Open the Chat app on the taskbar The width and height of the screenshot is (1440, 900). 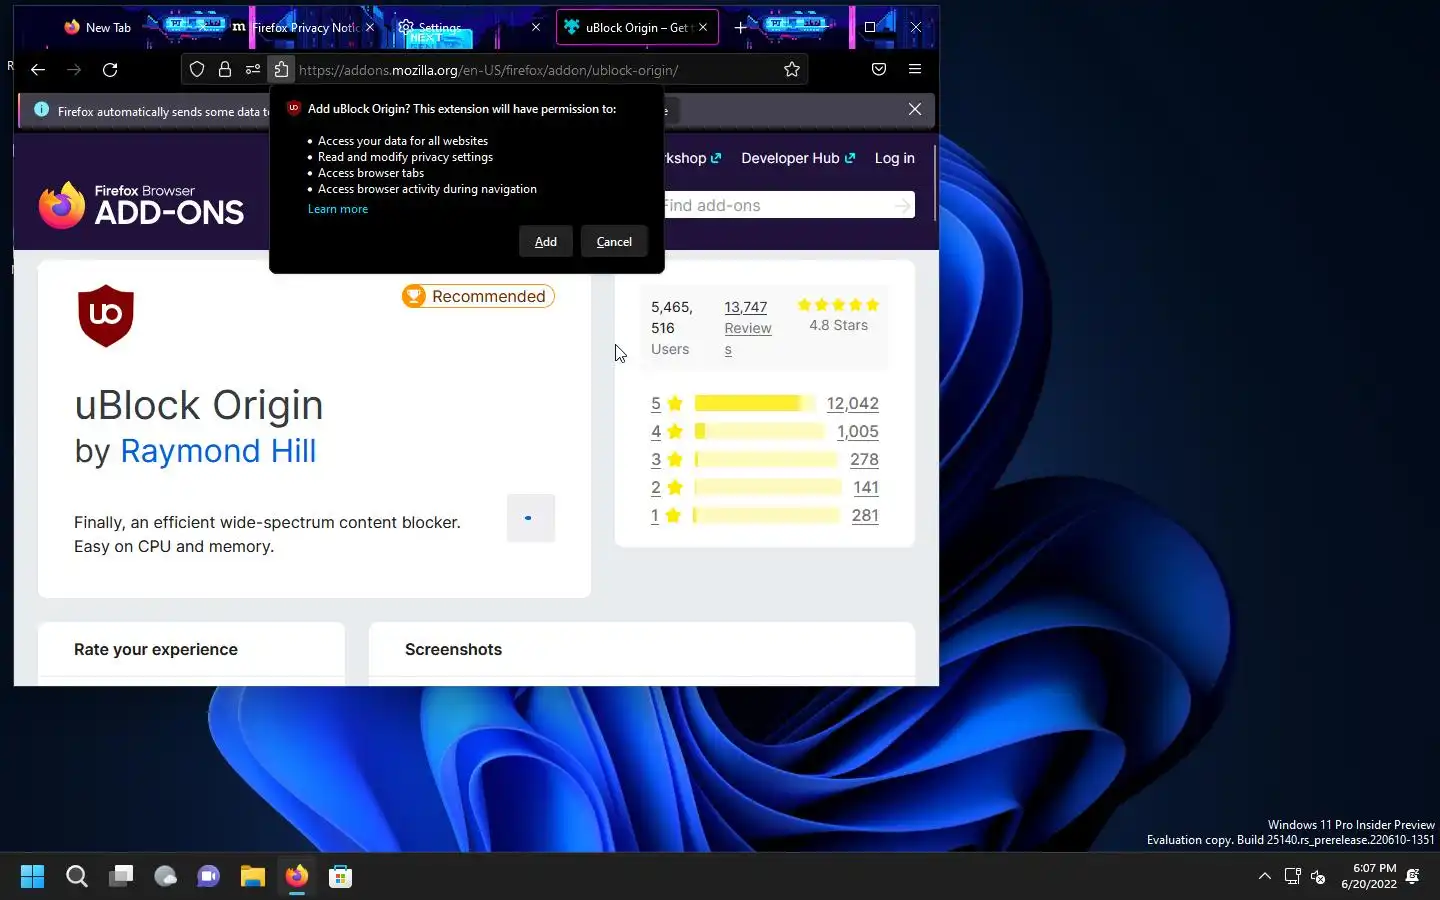209,876
